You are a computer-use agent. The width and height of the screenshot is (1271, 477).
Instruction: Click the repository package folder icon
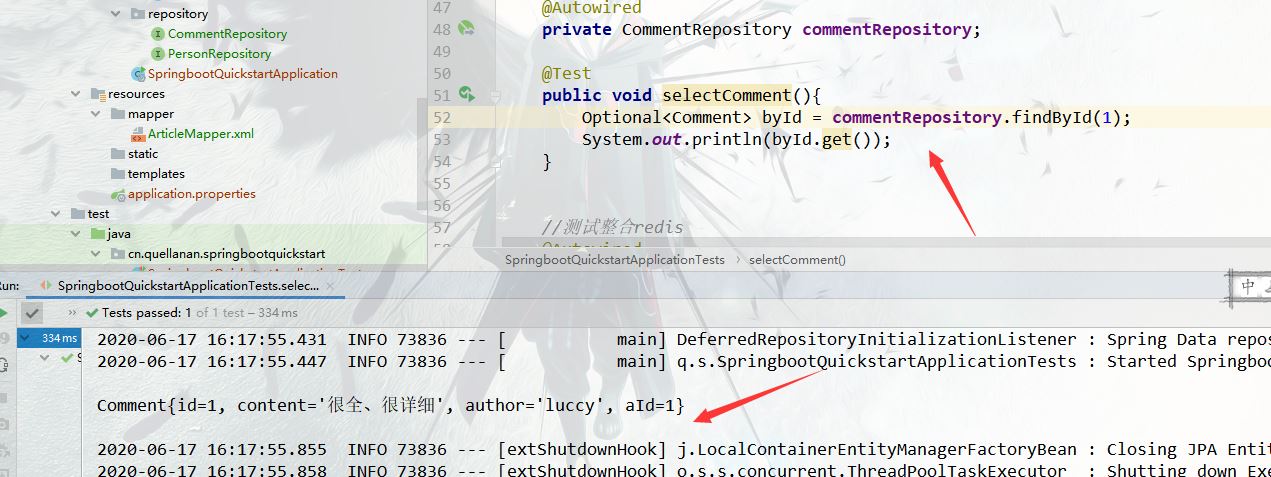[x=138, y=14]
